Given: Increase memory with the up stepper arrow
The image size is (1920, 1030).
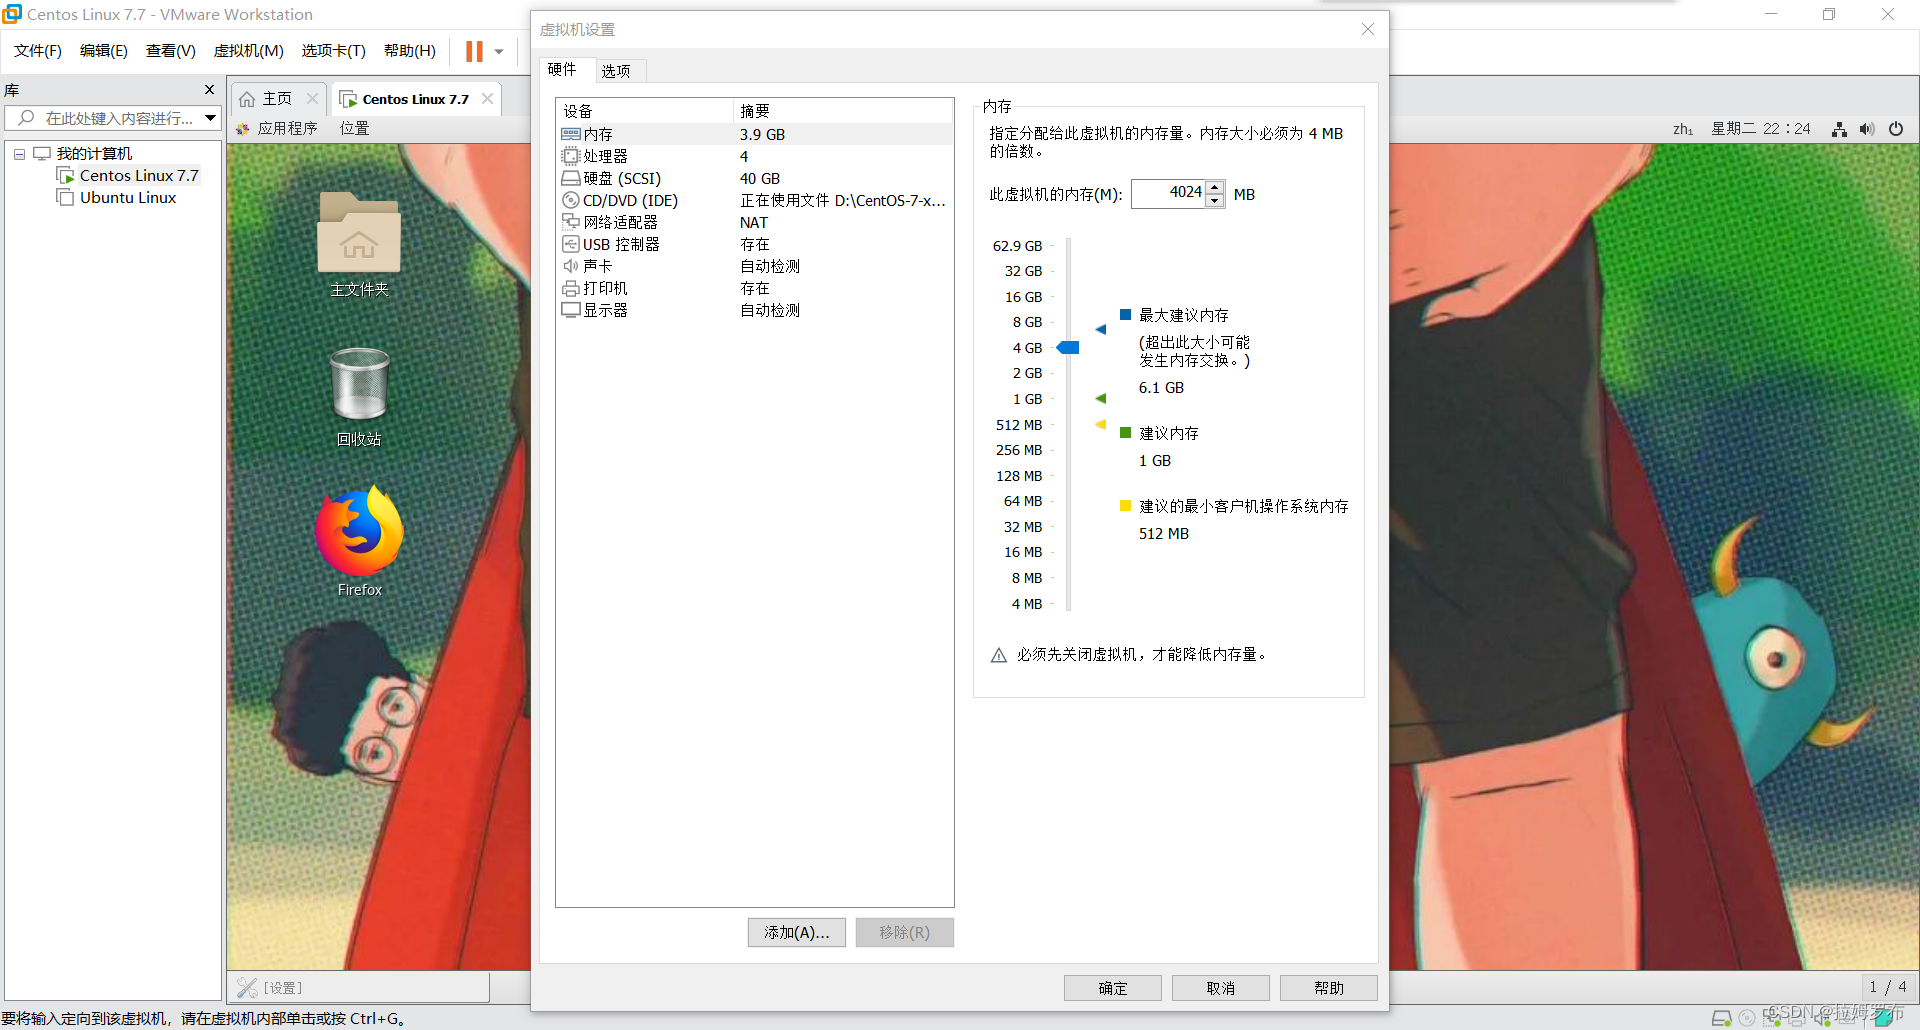Looking at the screenshot, I should coord(1215,187).
